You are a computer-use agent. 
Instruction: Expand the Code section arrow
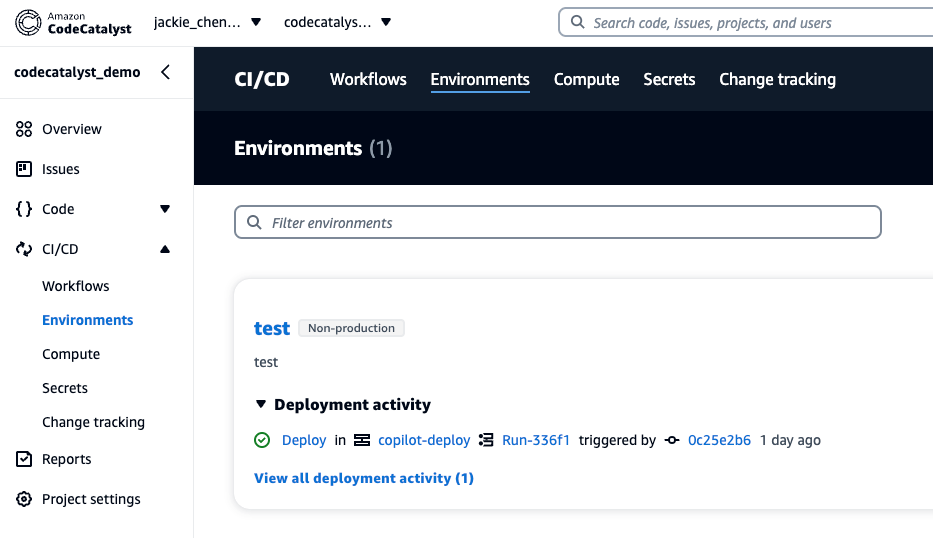click(x=165, y=209)
